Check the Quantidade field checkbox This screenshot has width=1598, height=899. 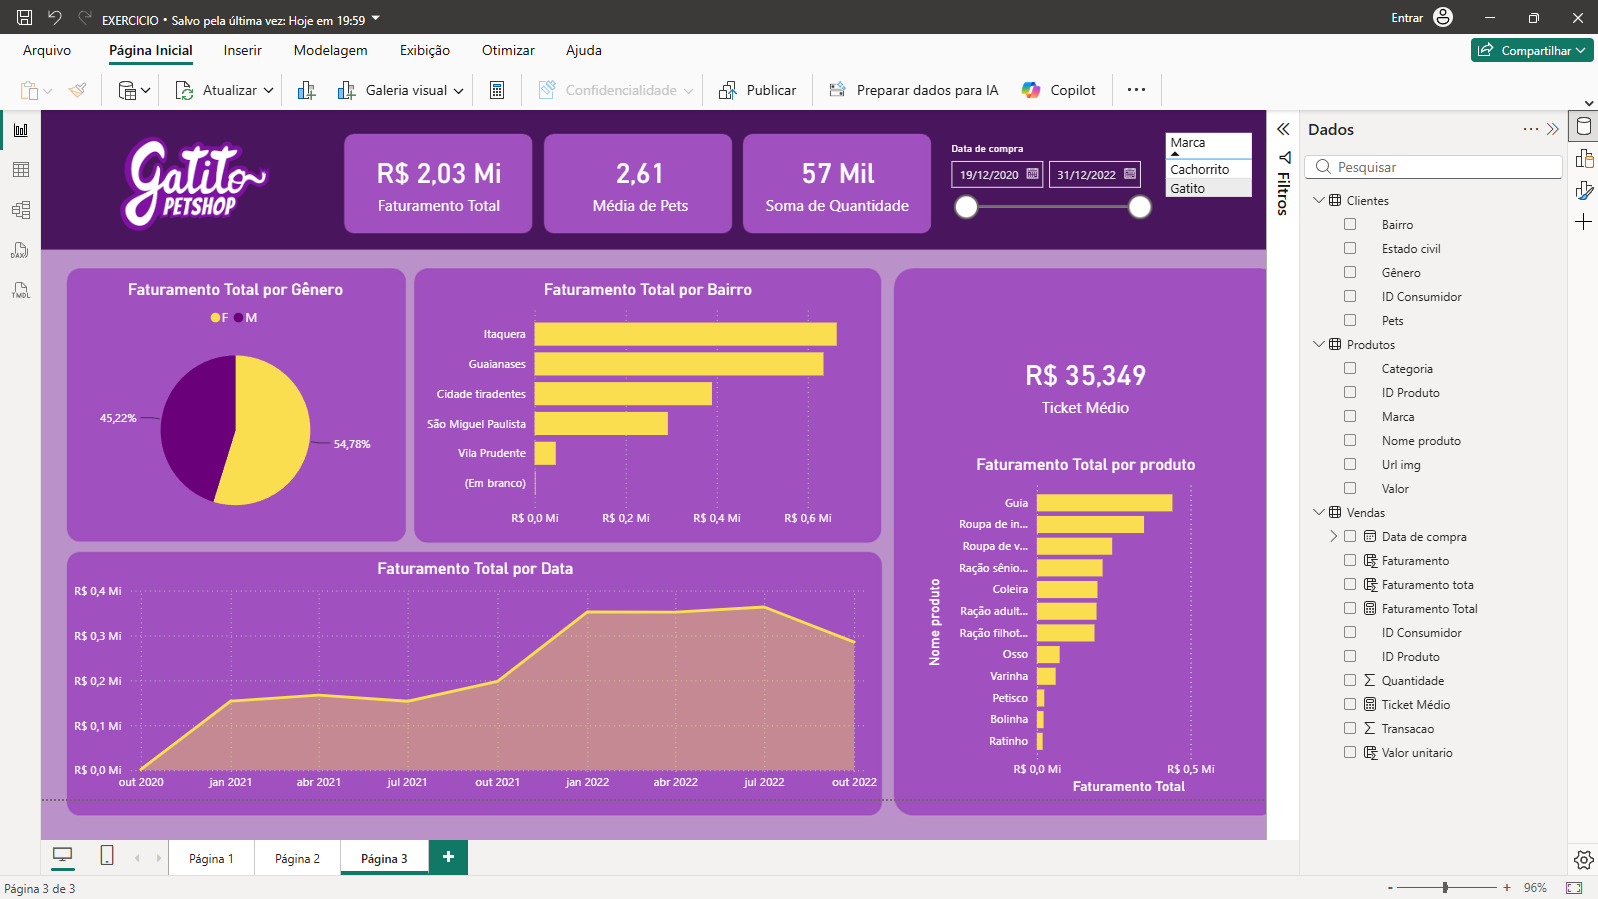[x=1350, y=680]
